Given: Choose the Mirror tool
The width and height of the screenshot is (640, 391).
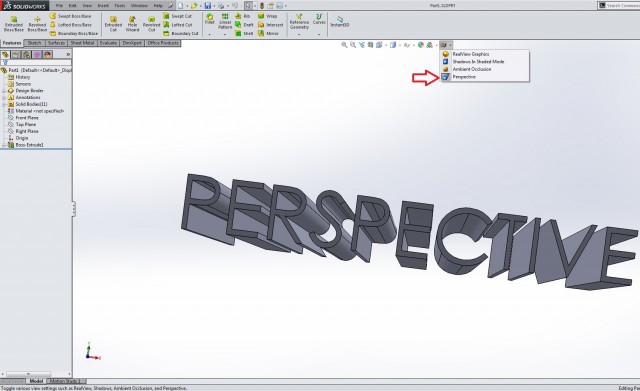Looking at the screenshot, I should (x=269, y=33).
